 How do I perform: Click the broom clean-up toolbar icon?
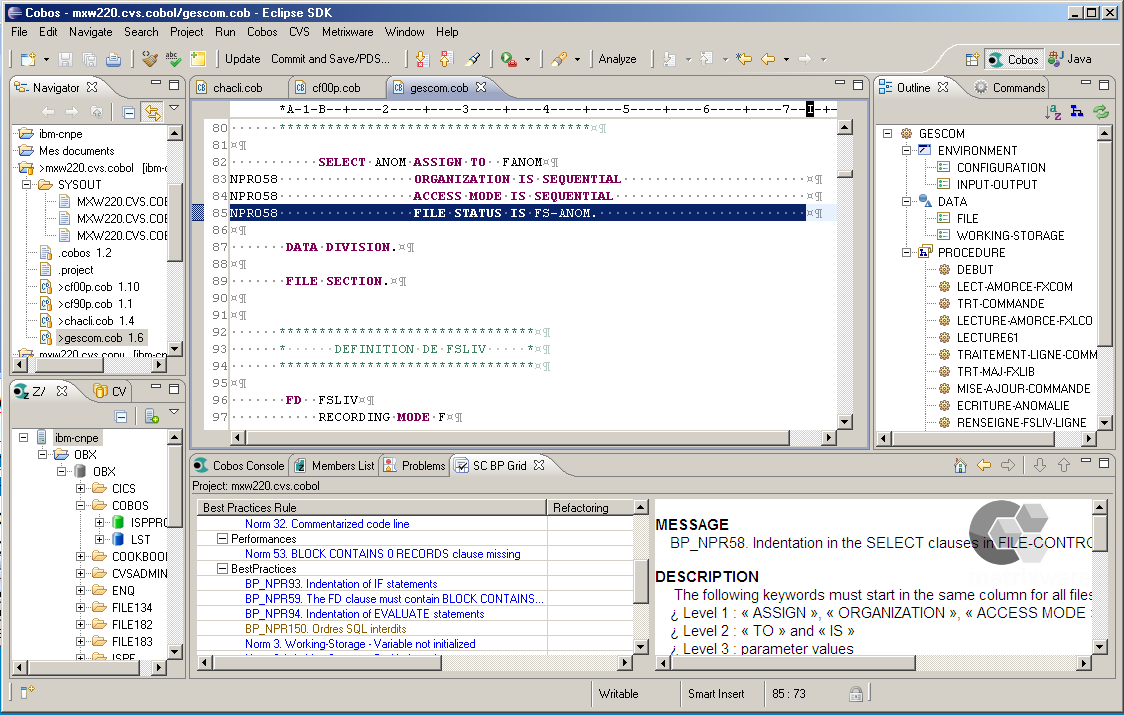(149, 59)
